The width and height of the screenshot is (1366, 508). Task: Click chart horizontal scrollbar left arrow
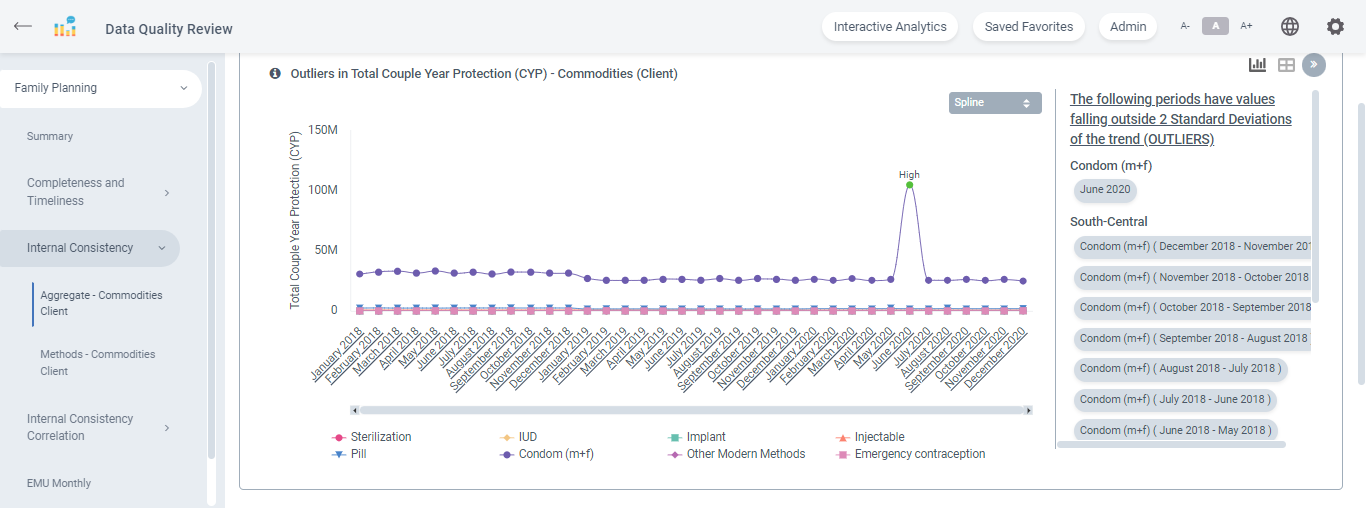point(354,410)
